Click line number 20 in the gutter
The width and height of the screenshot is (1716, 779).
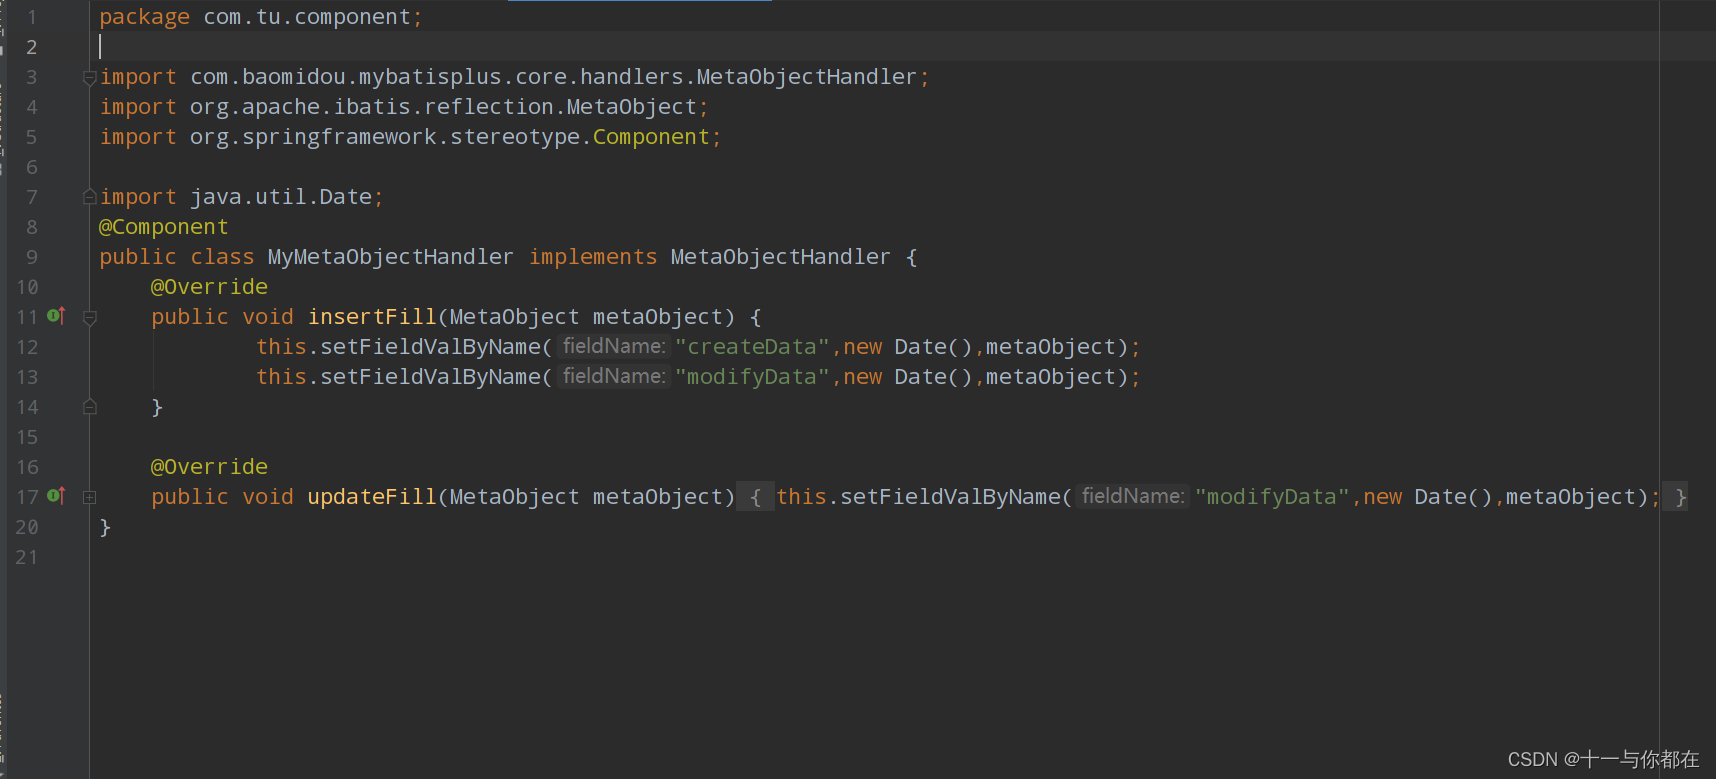(x=27, y=527)
